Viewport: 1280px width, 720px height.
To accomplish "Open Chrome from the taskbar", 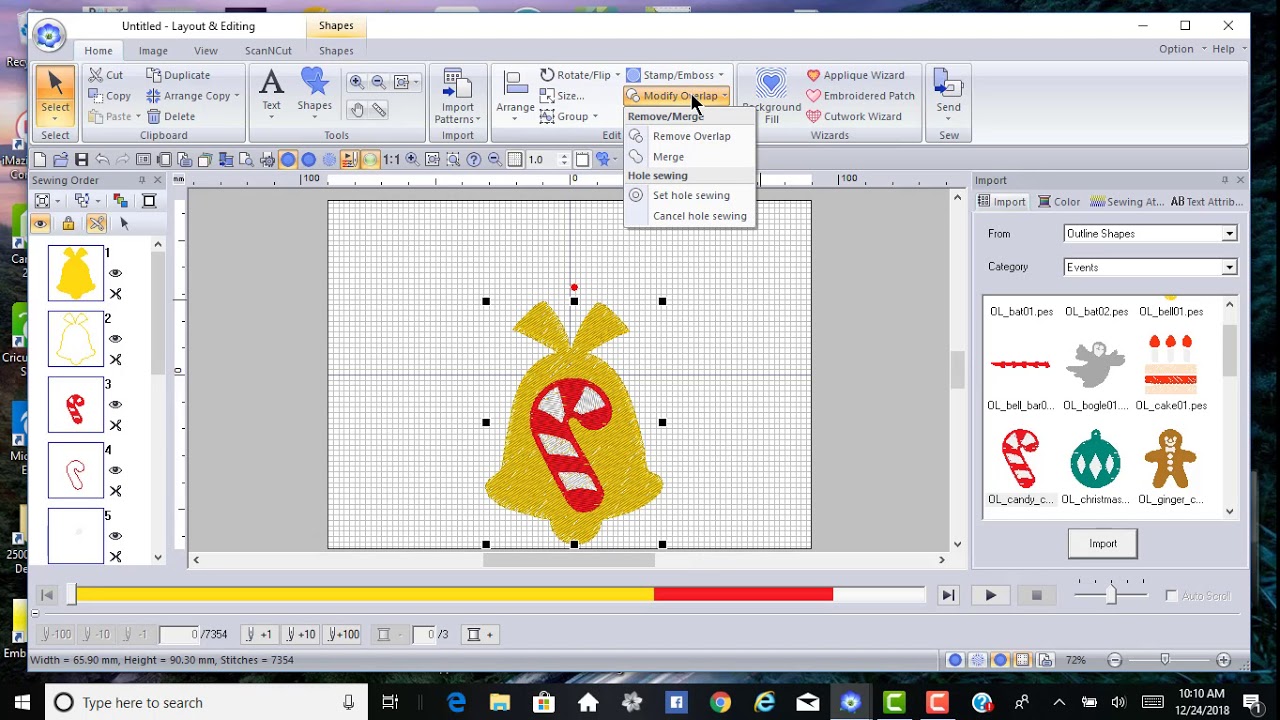I will [720, 703].
